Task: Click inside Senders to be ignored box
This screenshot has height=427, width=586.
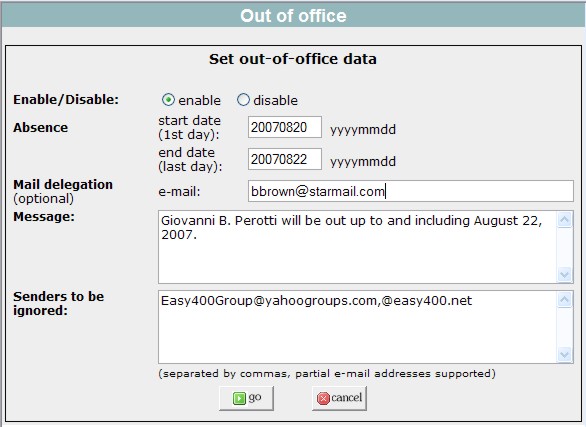Action: pos(358,327)
